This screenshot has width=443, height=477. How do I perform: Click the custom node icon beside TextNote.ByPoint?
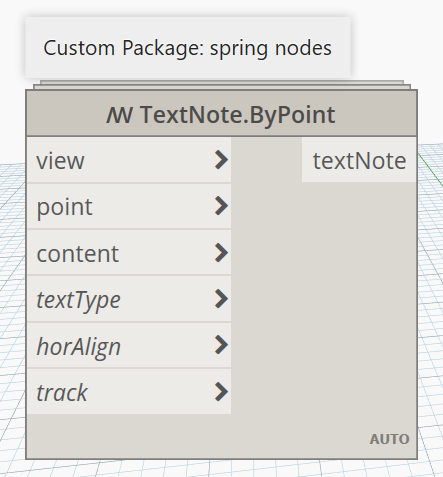point(120,115)
